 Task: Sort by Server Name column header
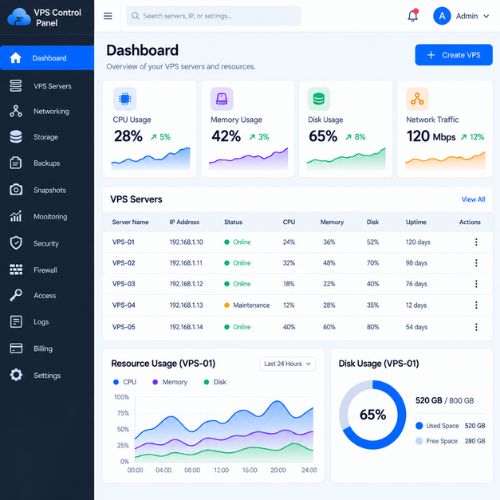(x=130, y=222)
